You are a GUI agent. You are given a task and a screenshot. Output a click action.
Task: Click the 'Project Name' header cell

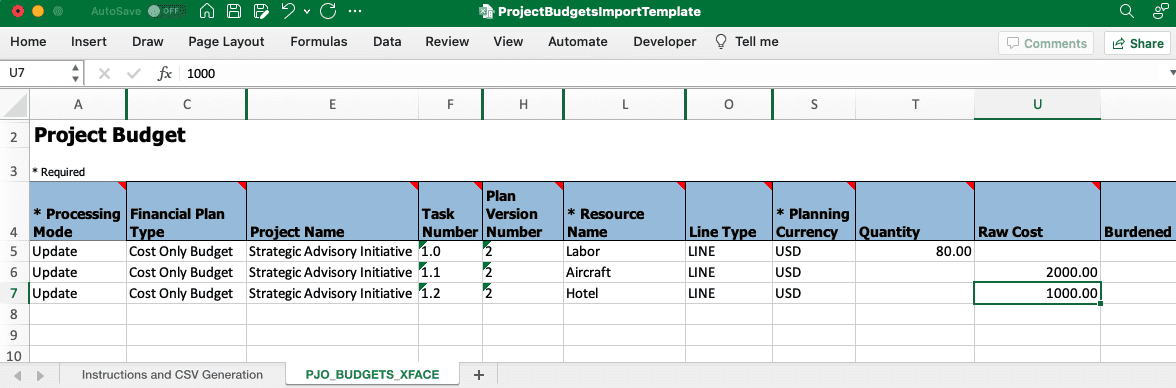coord(332,211)
